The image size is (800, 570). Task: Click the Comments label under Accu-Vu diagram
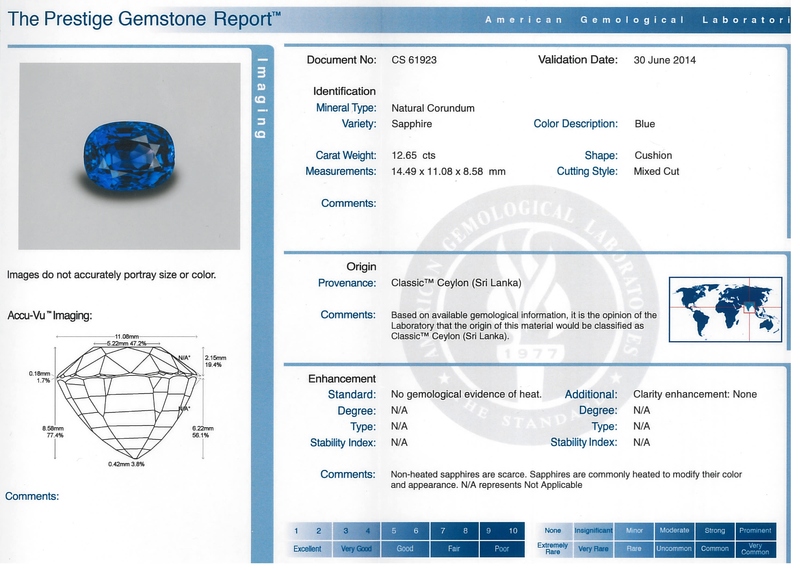point(32,496)
